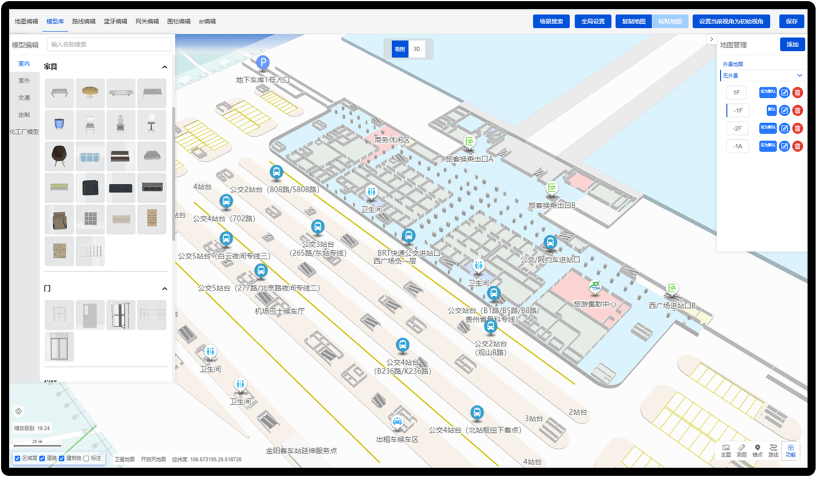
Task: Click the 添加 add map button
Action: [x=792, y=45]
